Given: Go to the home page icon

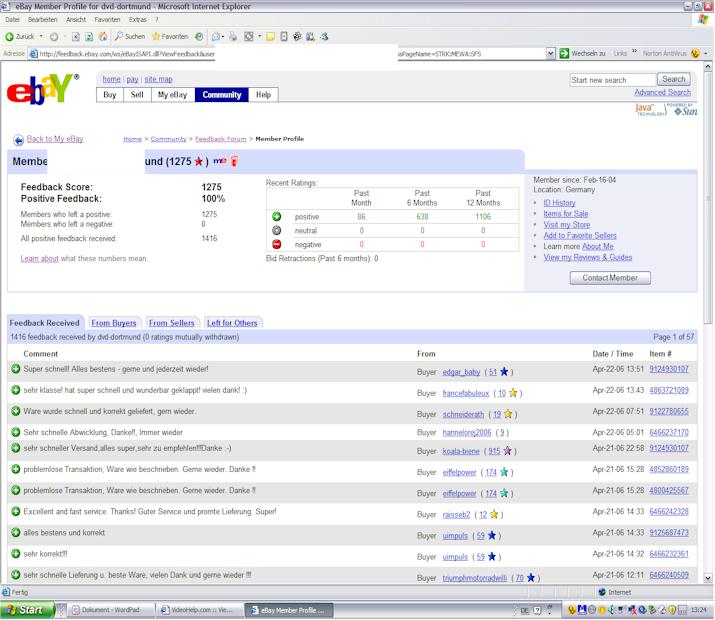Looking at the screenshot, I should pyautogui.click(x=103, y=37).
